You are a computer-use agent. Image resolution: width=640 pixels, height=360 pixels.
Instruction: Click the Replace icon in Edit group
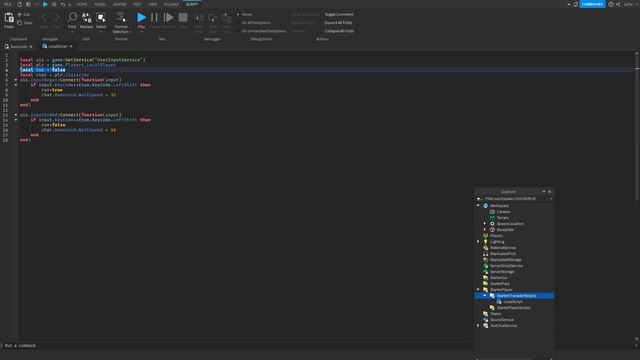[87, 17]
